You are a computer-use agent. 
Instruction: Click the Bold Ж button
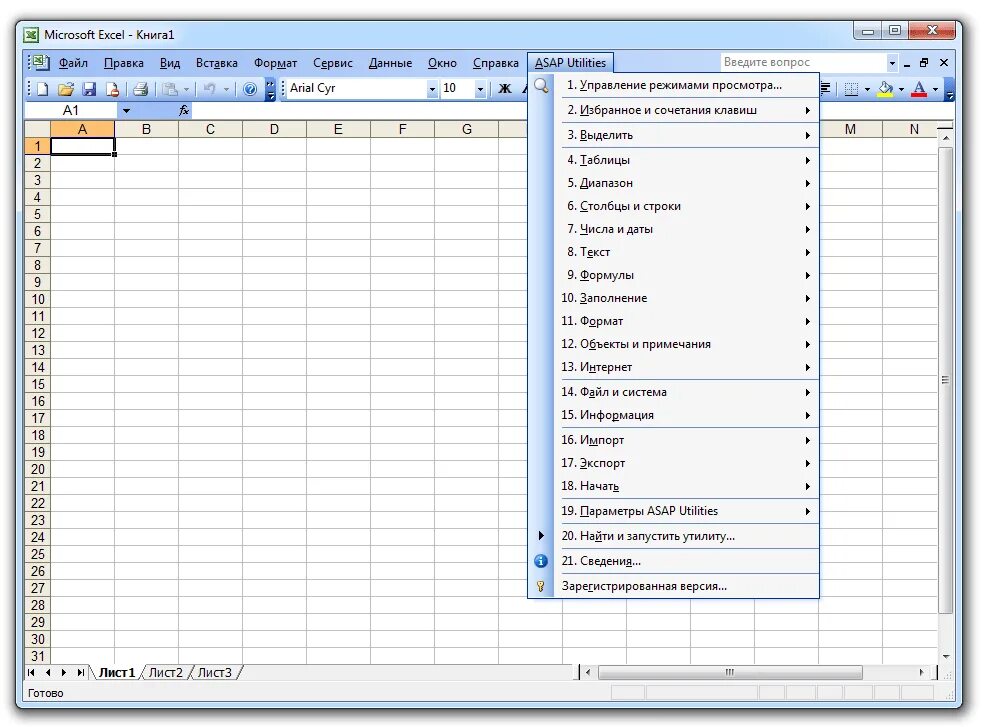505,89
